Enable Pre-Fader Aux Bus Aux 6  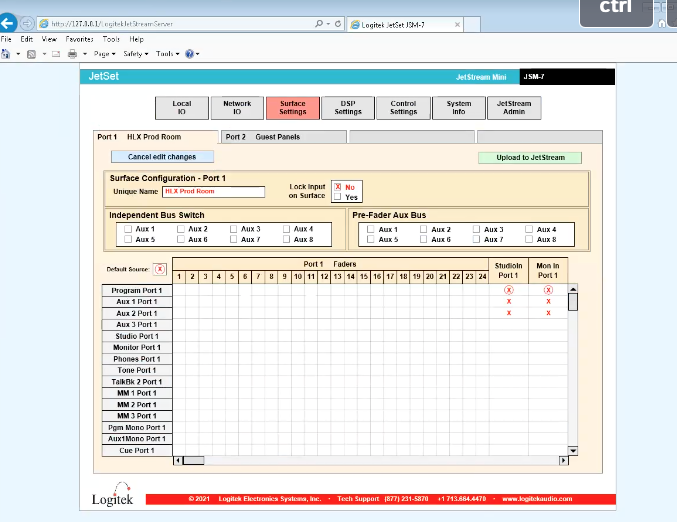coord(424,239)
